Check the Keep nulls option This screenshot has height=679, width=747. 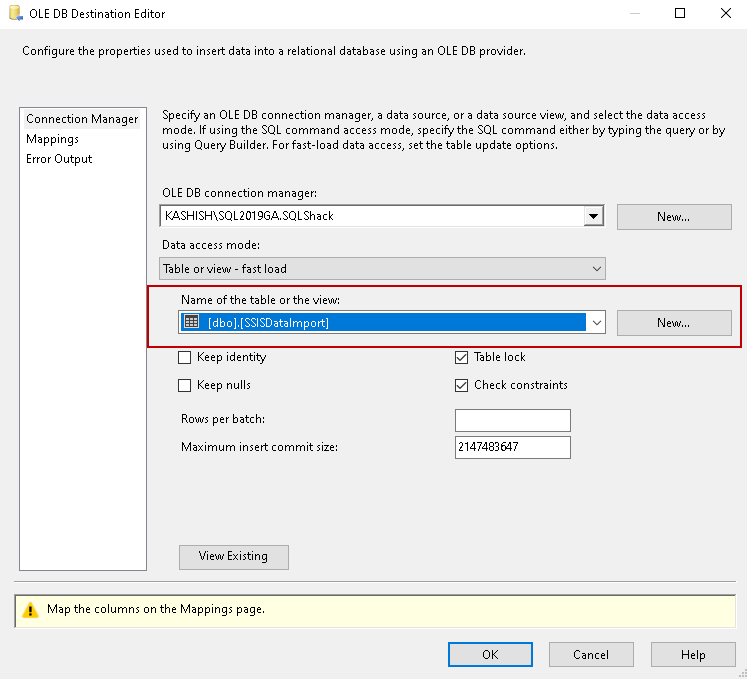(x=184, y=385)
